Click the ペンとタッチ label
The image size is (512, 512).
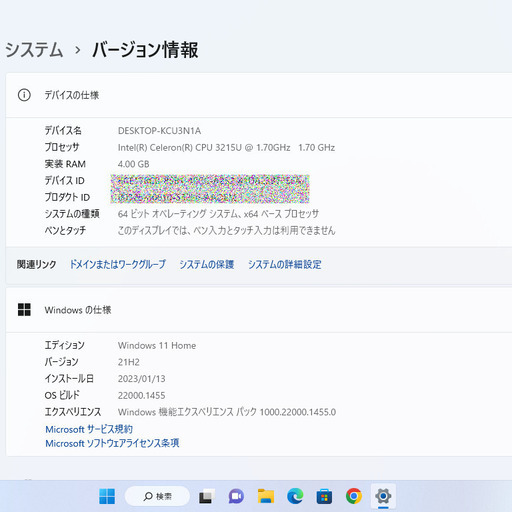[x=65, y=230]
